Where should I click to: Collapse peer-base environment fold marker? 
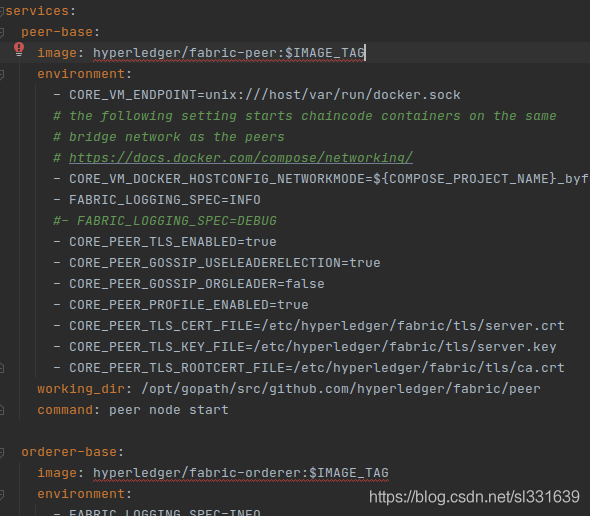click(x=2, y=75)
